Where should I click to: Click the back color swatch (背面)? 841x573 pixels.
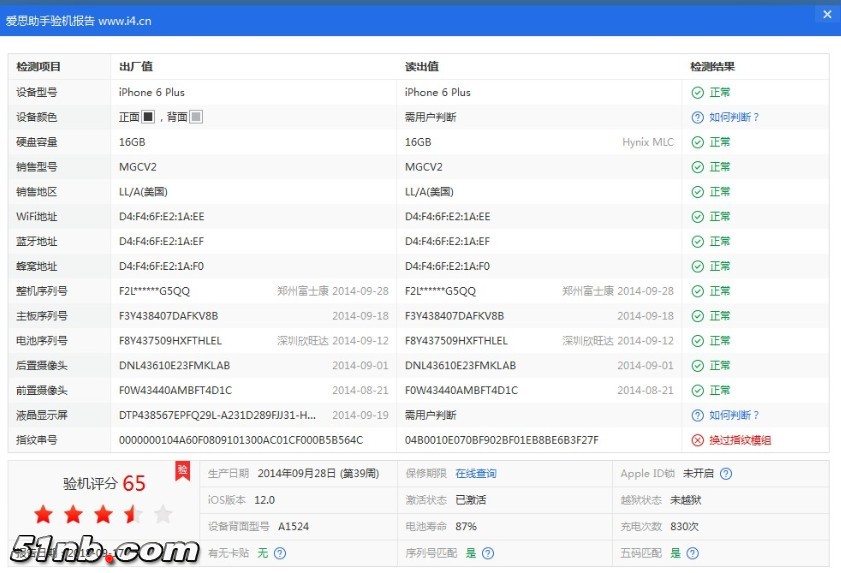point(196,117)
